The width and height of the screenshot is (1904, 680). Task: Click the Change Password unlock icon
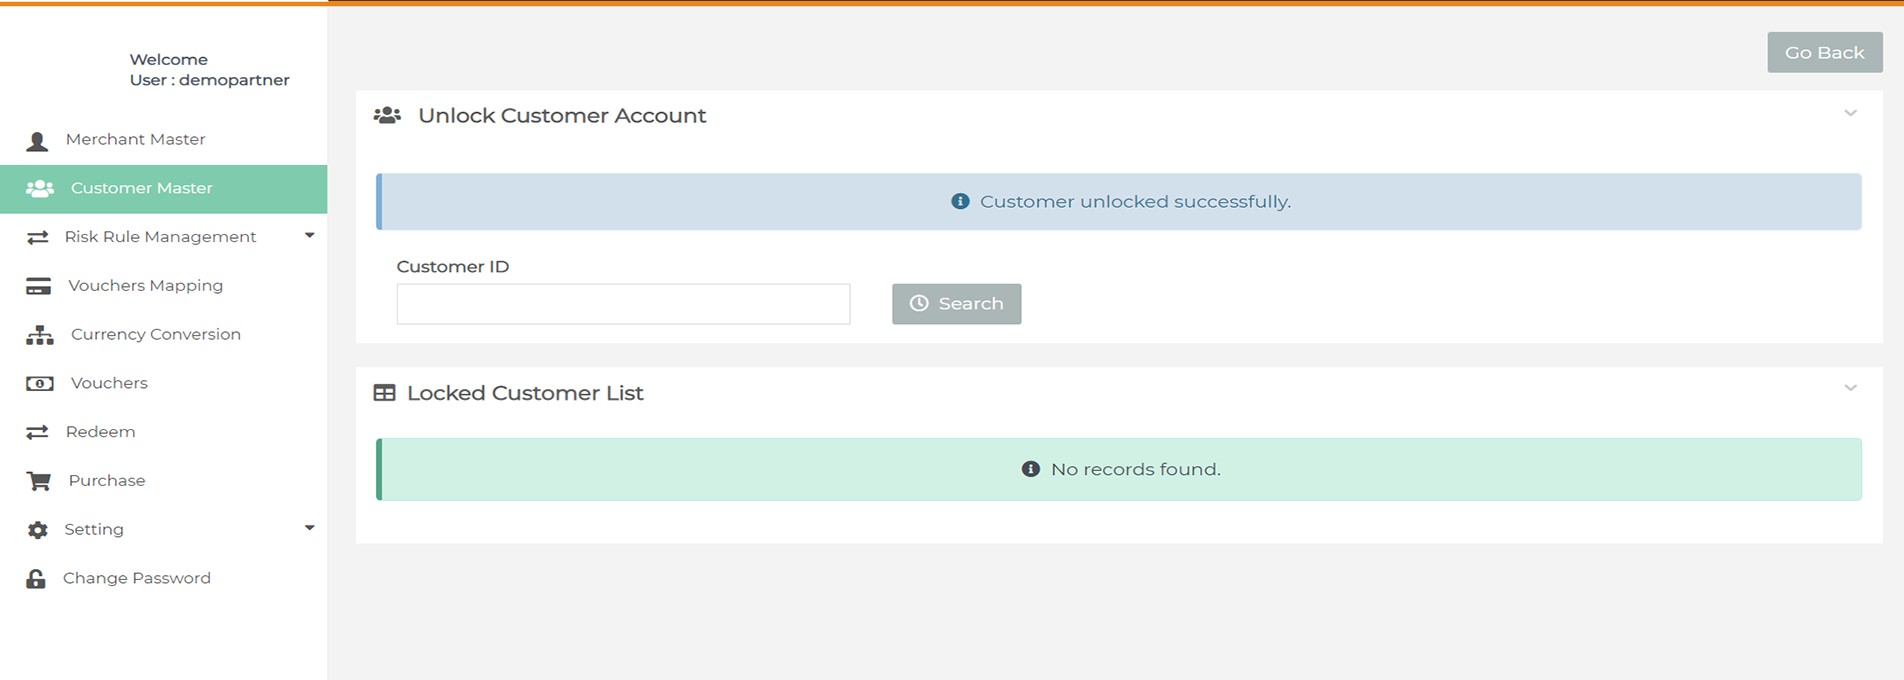tap(36, 579)
